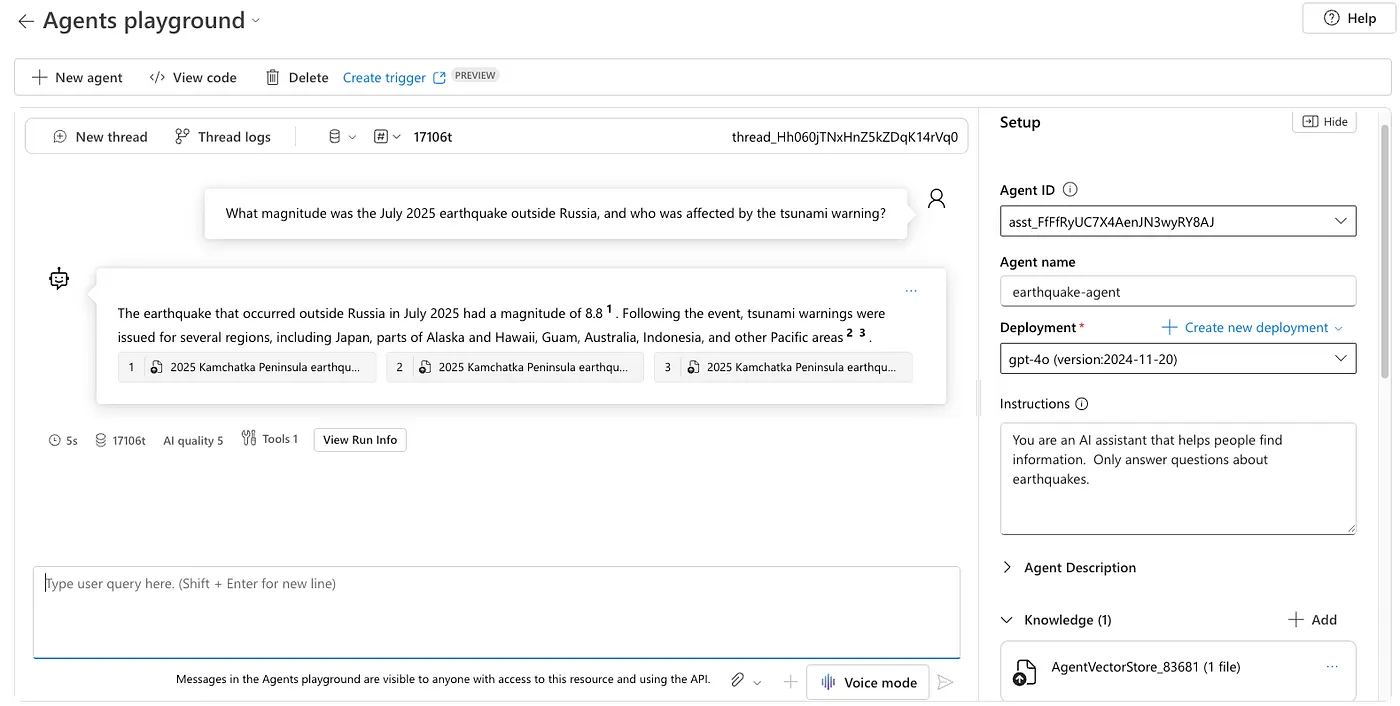The width and height of the screenshot is (1400, 706).
Task: Click the user query text box
Action: coord(496,612)
